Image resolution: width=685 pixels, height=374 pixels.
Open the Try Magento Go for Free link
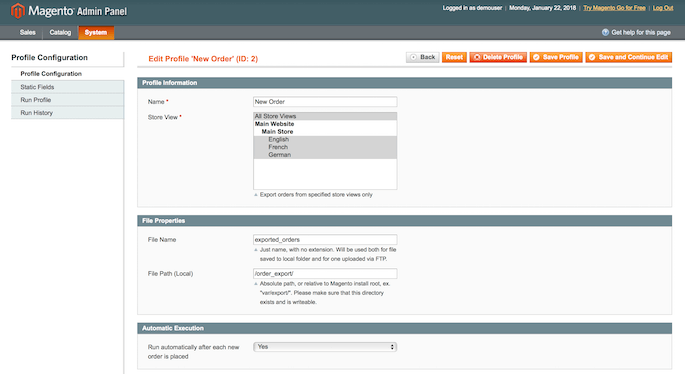(x=614, y=8)
